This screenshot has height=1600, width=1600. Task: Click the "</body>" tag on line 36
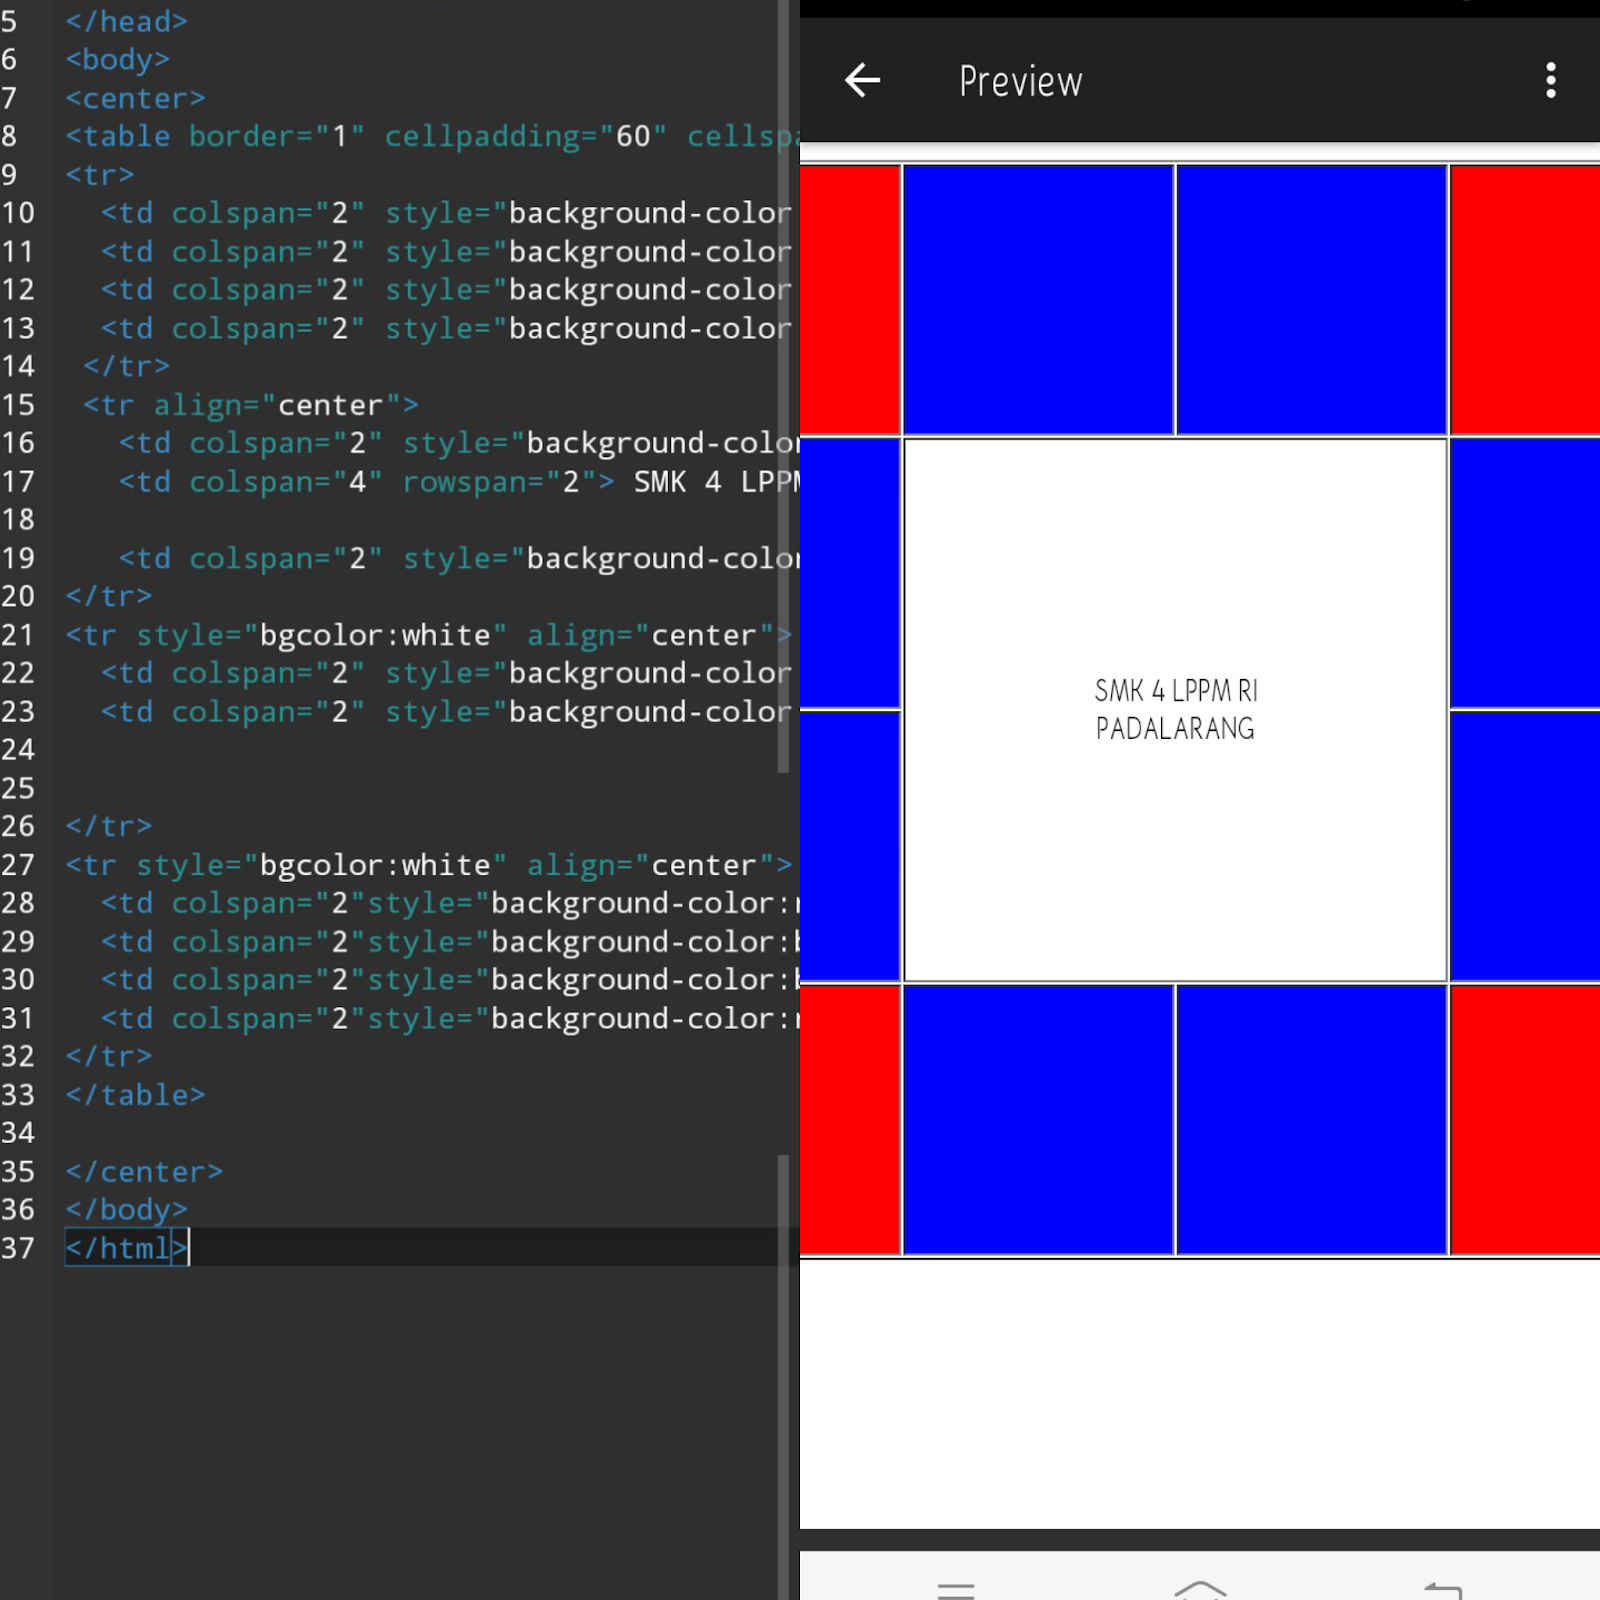[x=126, y=1209]
